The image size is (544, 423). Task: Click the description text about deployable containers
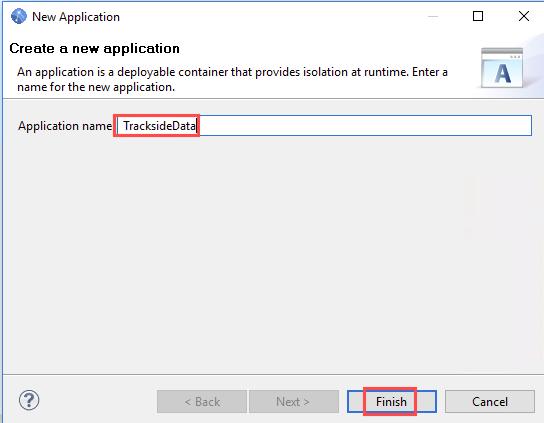pyautogui.click(x=232, y=79)
